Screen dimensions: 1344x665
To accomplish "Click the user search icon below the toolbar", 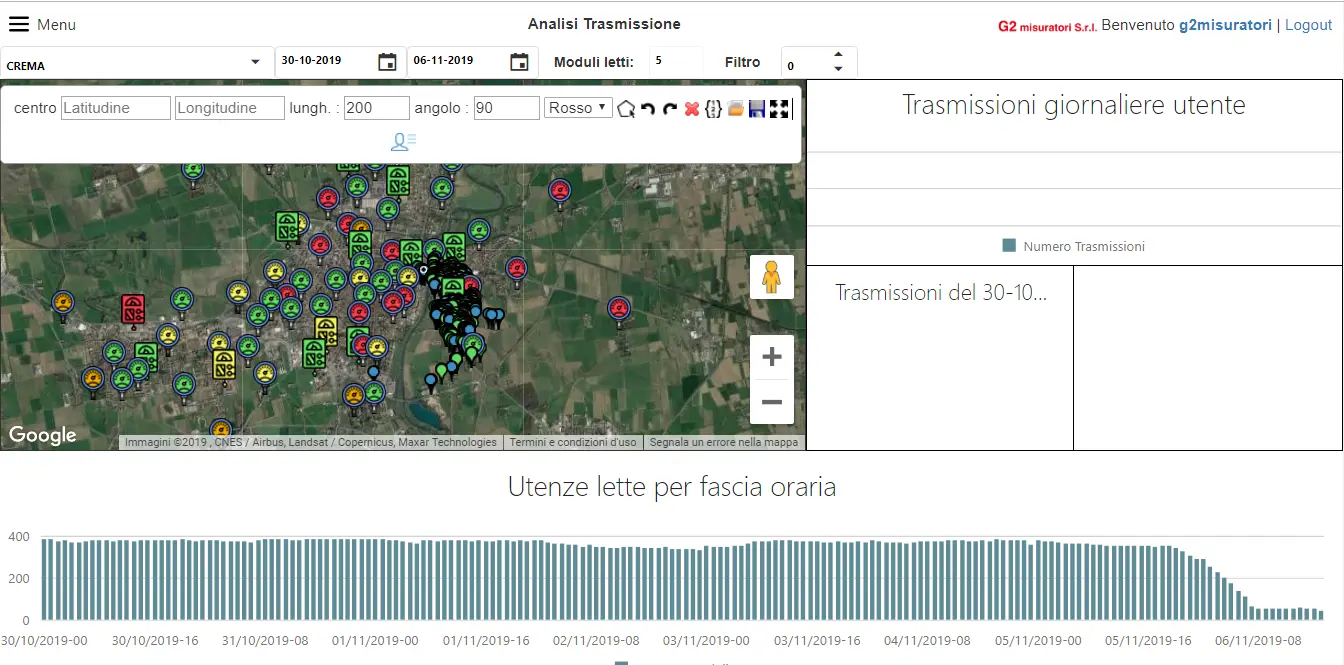I will pyautogui.click(x=402, y=141).
